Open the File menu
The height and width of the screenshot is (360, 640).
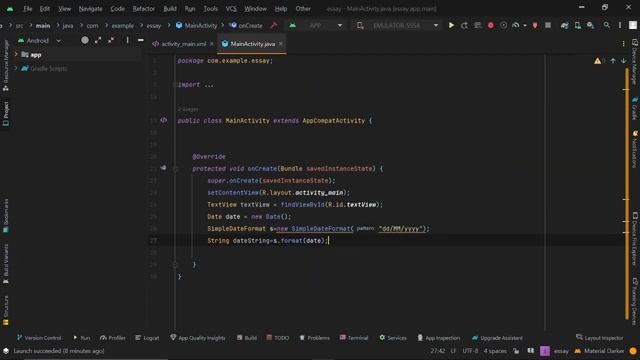pyautogui.click(x=27, y=9)
